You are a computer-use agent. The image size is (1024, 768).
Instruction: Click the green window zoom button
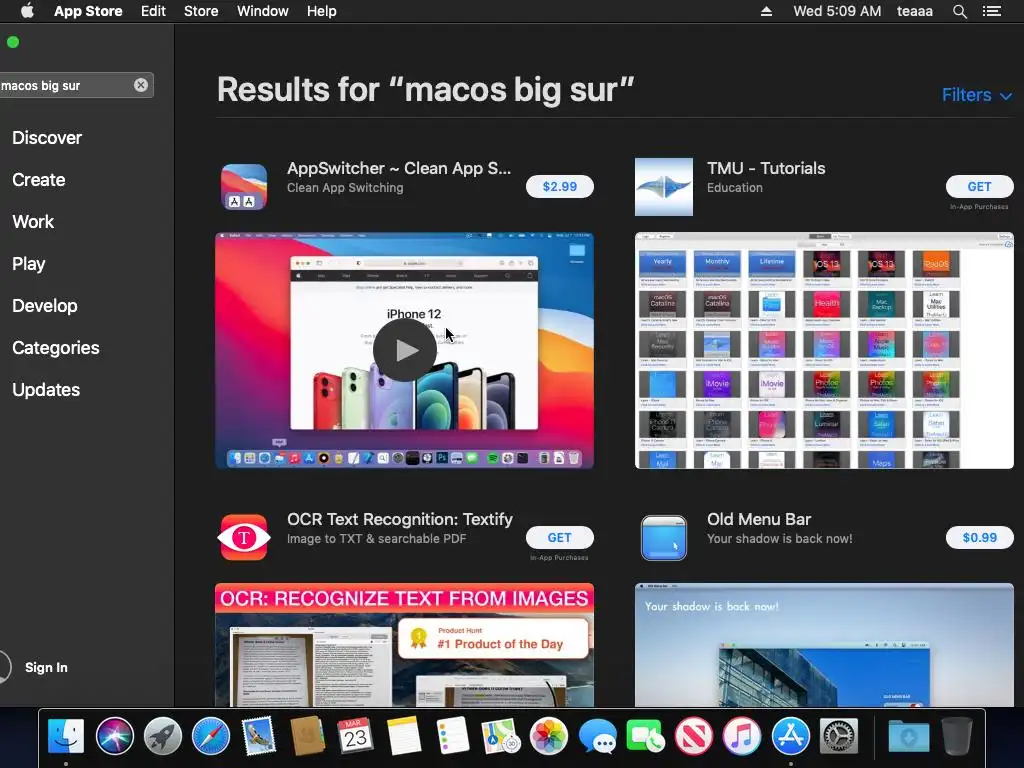click(12, 42)
